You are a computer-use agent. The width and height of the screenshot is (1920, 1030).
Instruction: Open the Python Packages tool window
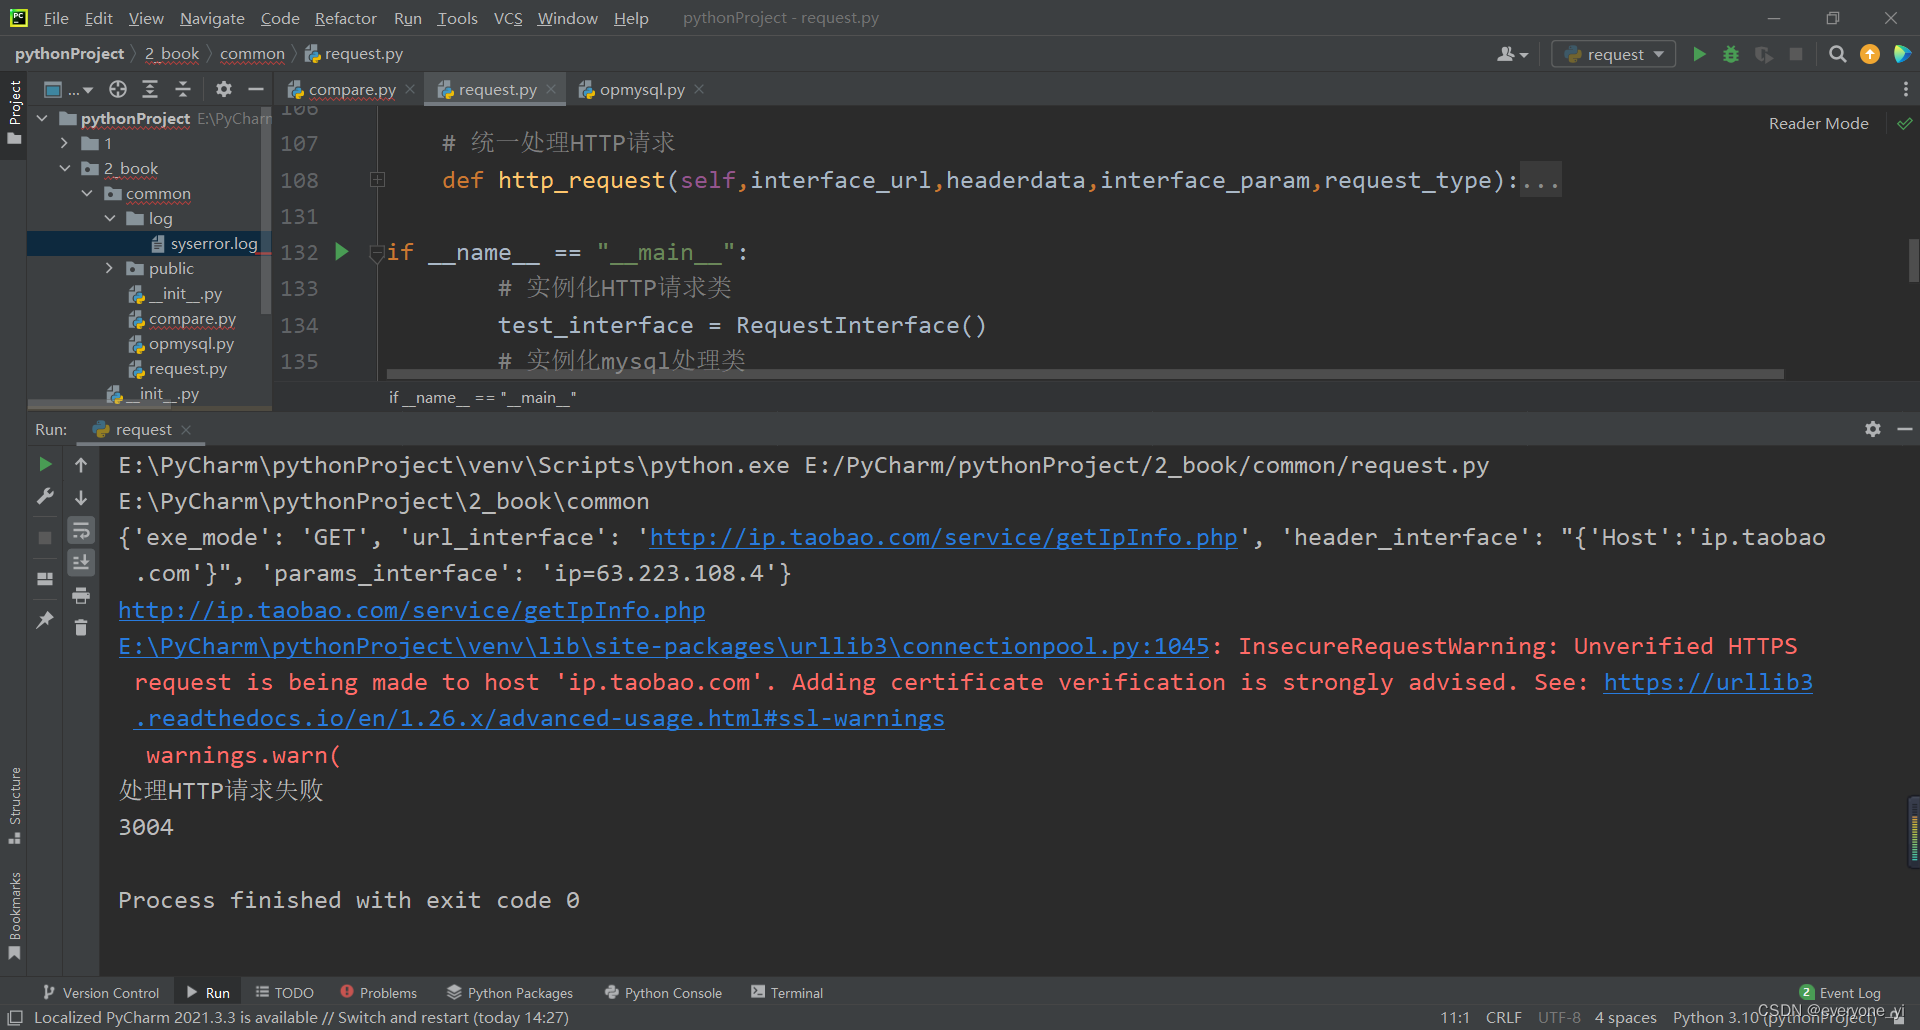(x=510, y=992)
